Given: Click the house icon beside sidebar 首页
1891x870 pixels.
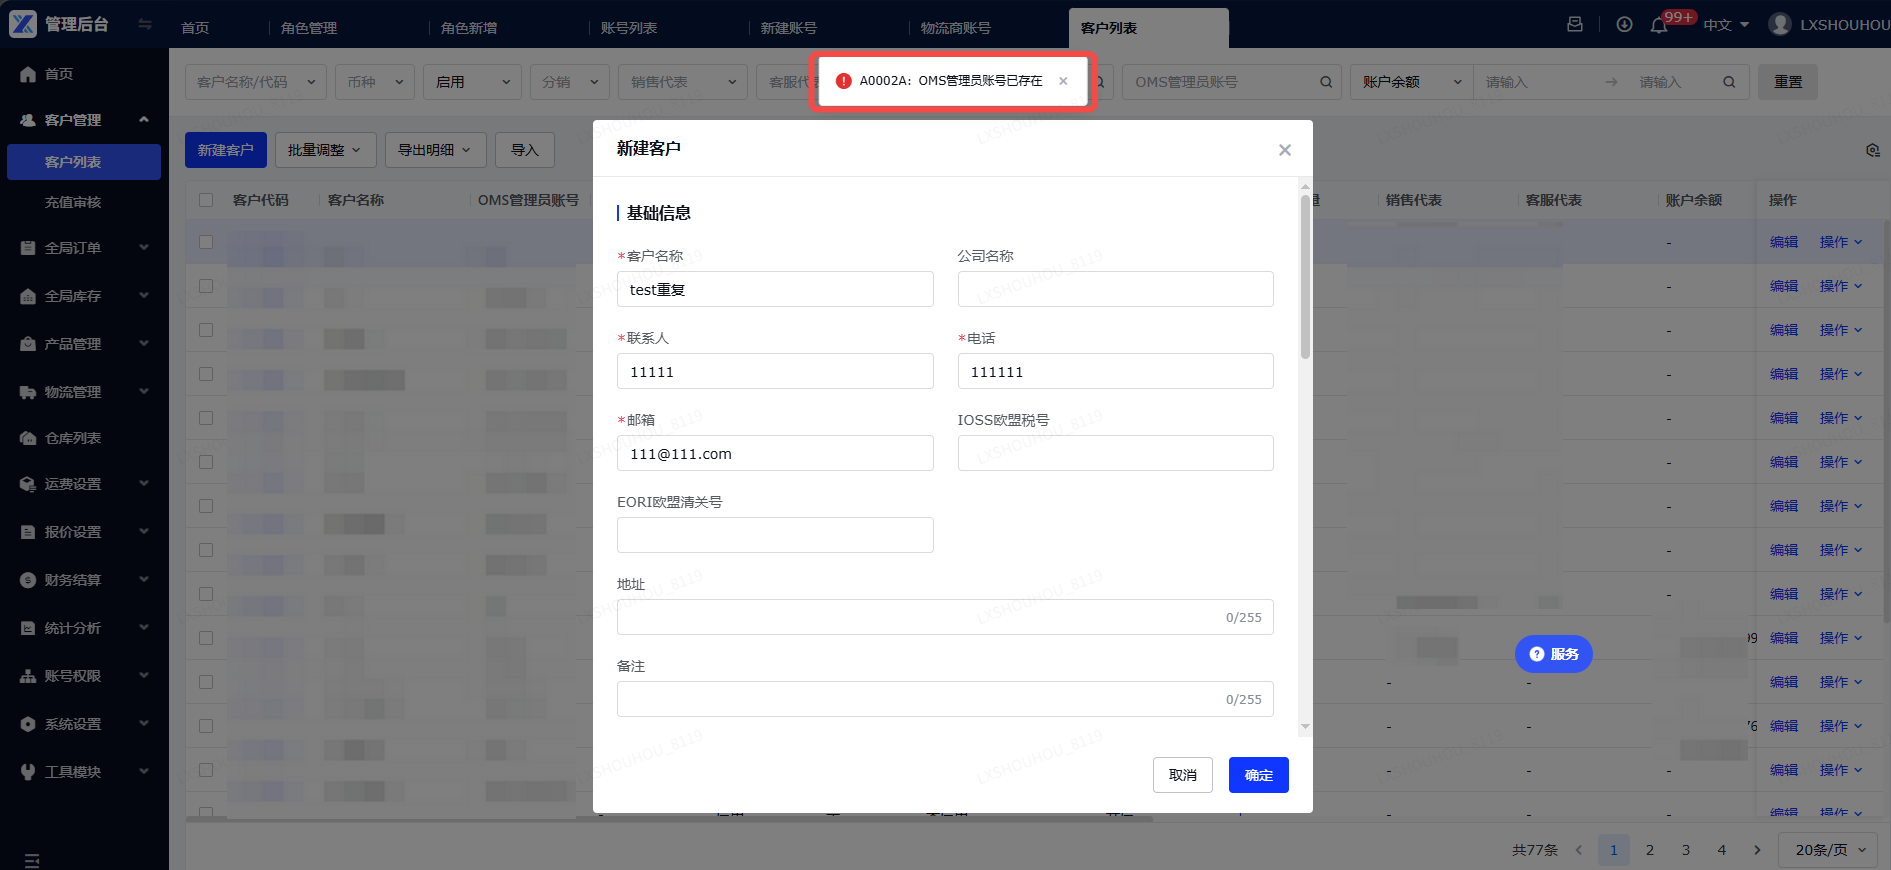Looking at the screenshot, I should click(28, 74).
